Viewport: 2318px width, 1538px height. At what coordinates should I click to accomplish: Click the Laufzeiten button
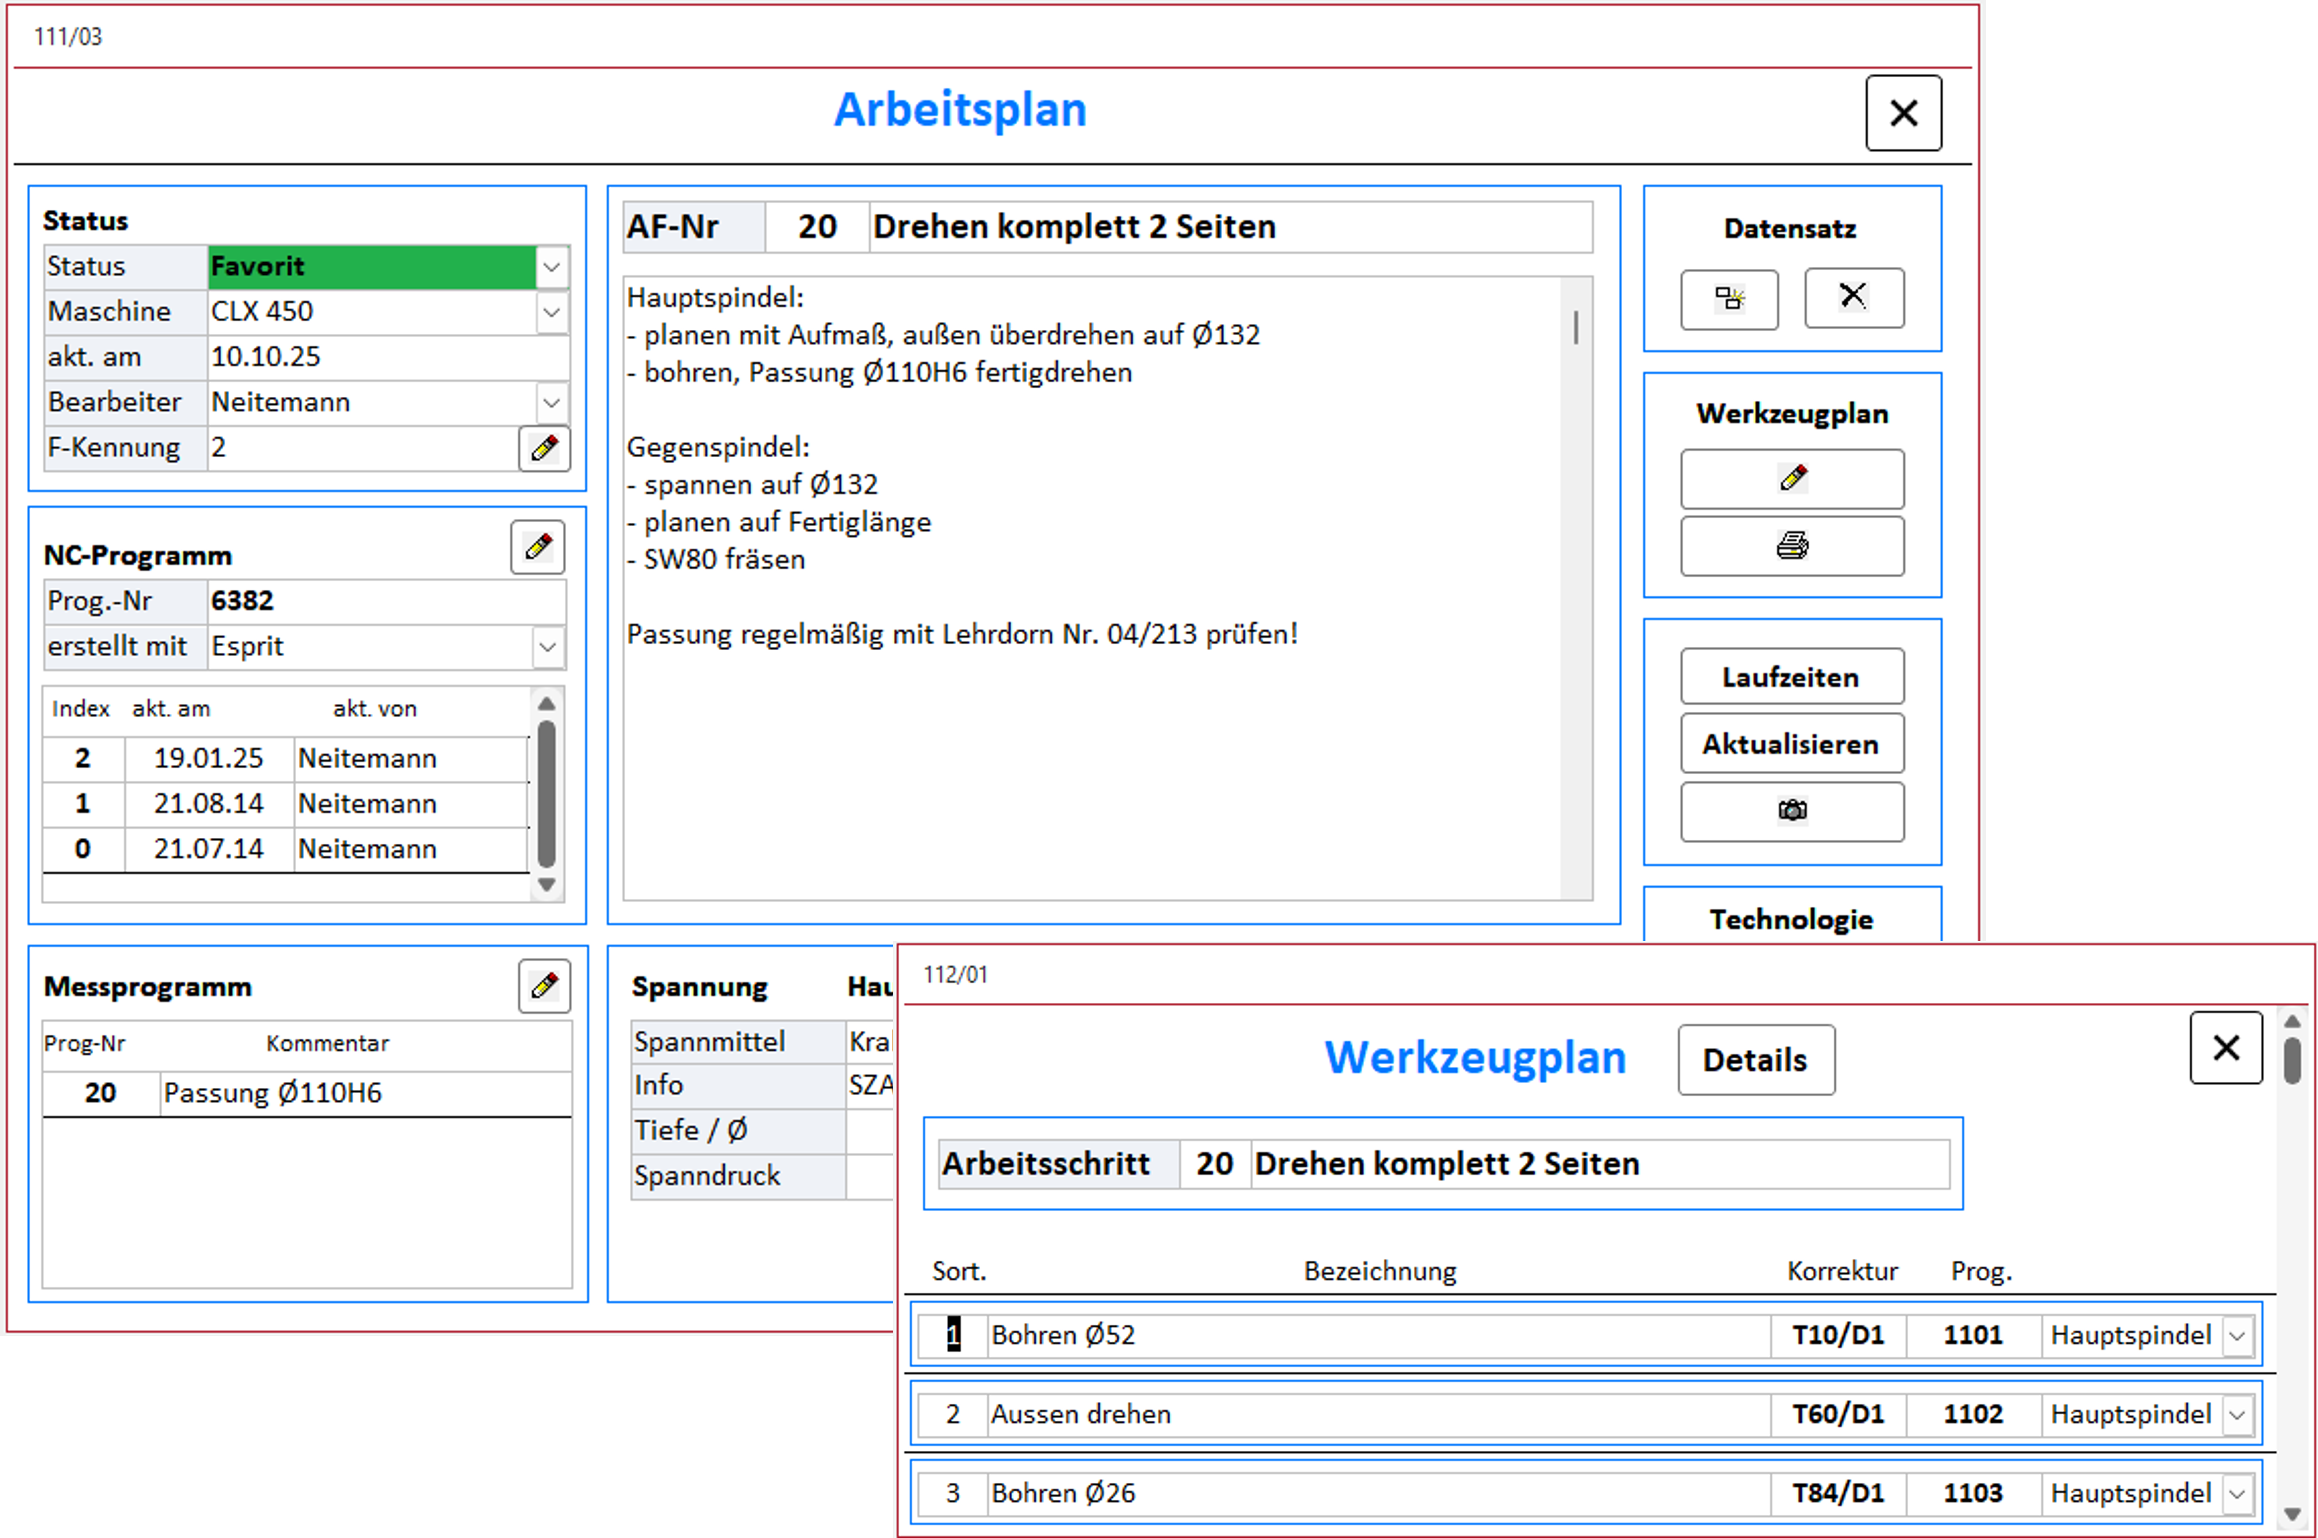point(1791,677)
